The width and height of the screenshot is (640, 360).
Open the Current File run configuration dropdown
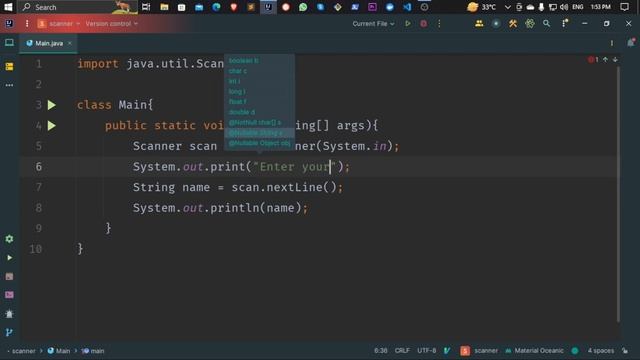tap(373, 24)
